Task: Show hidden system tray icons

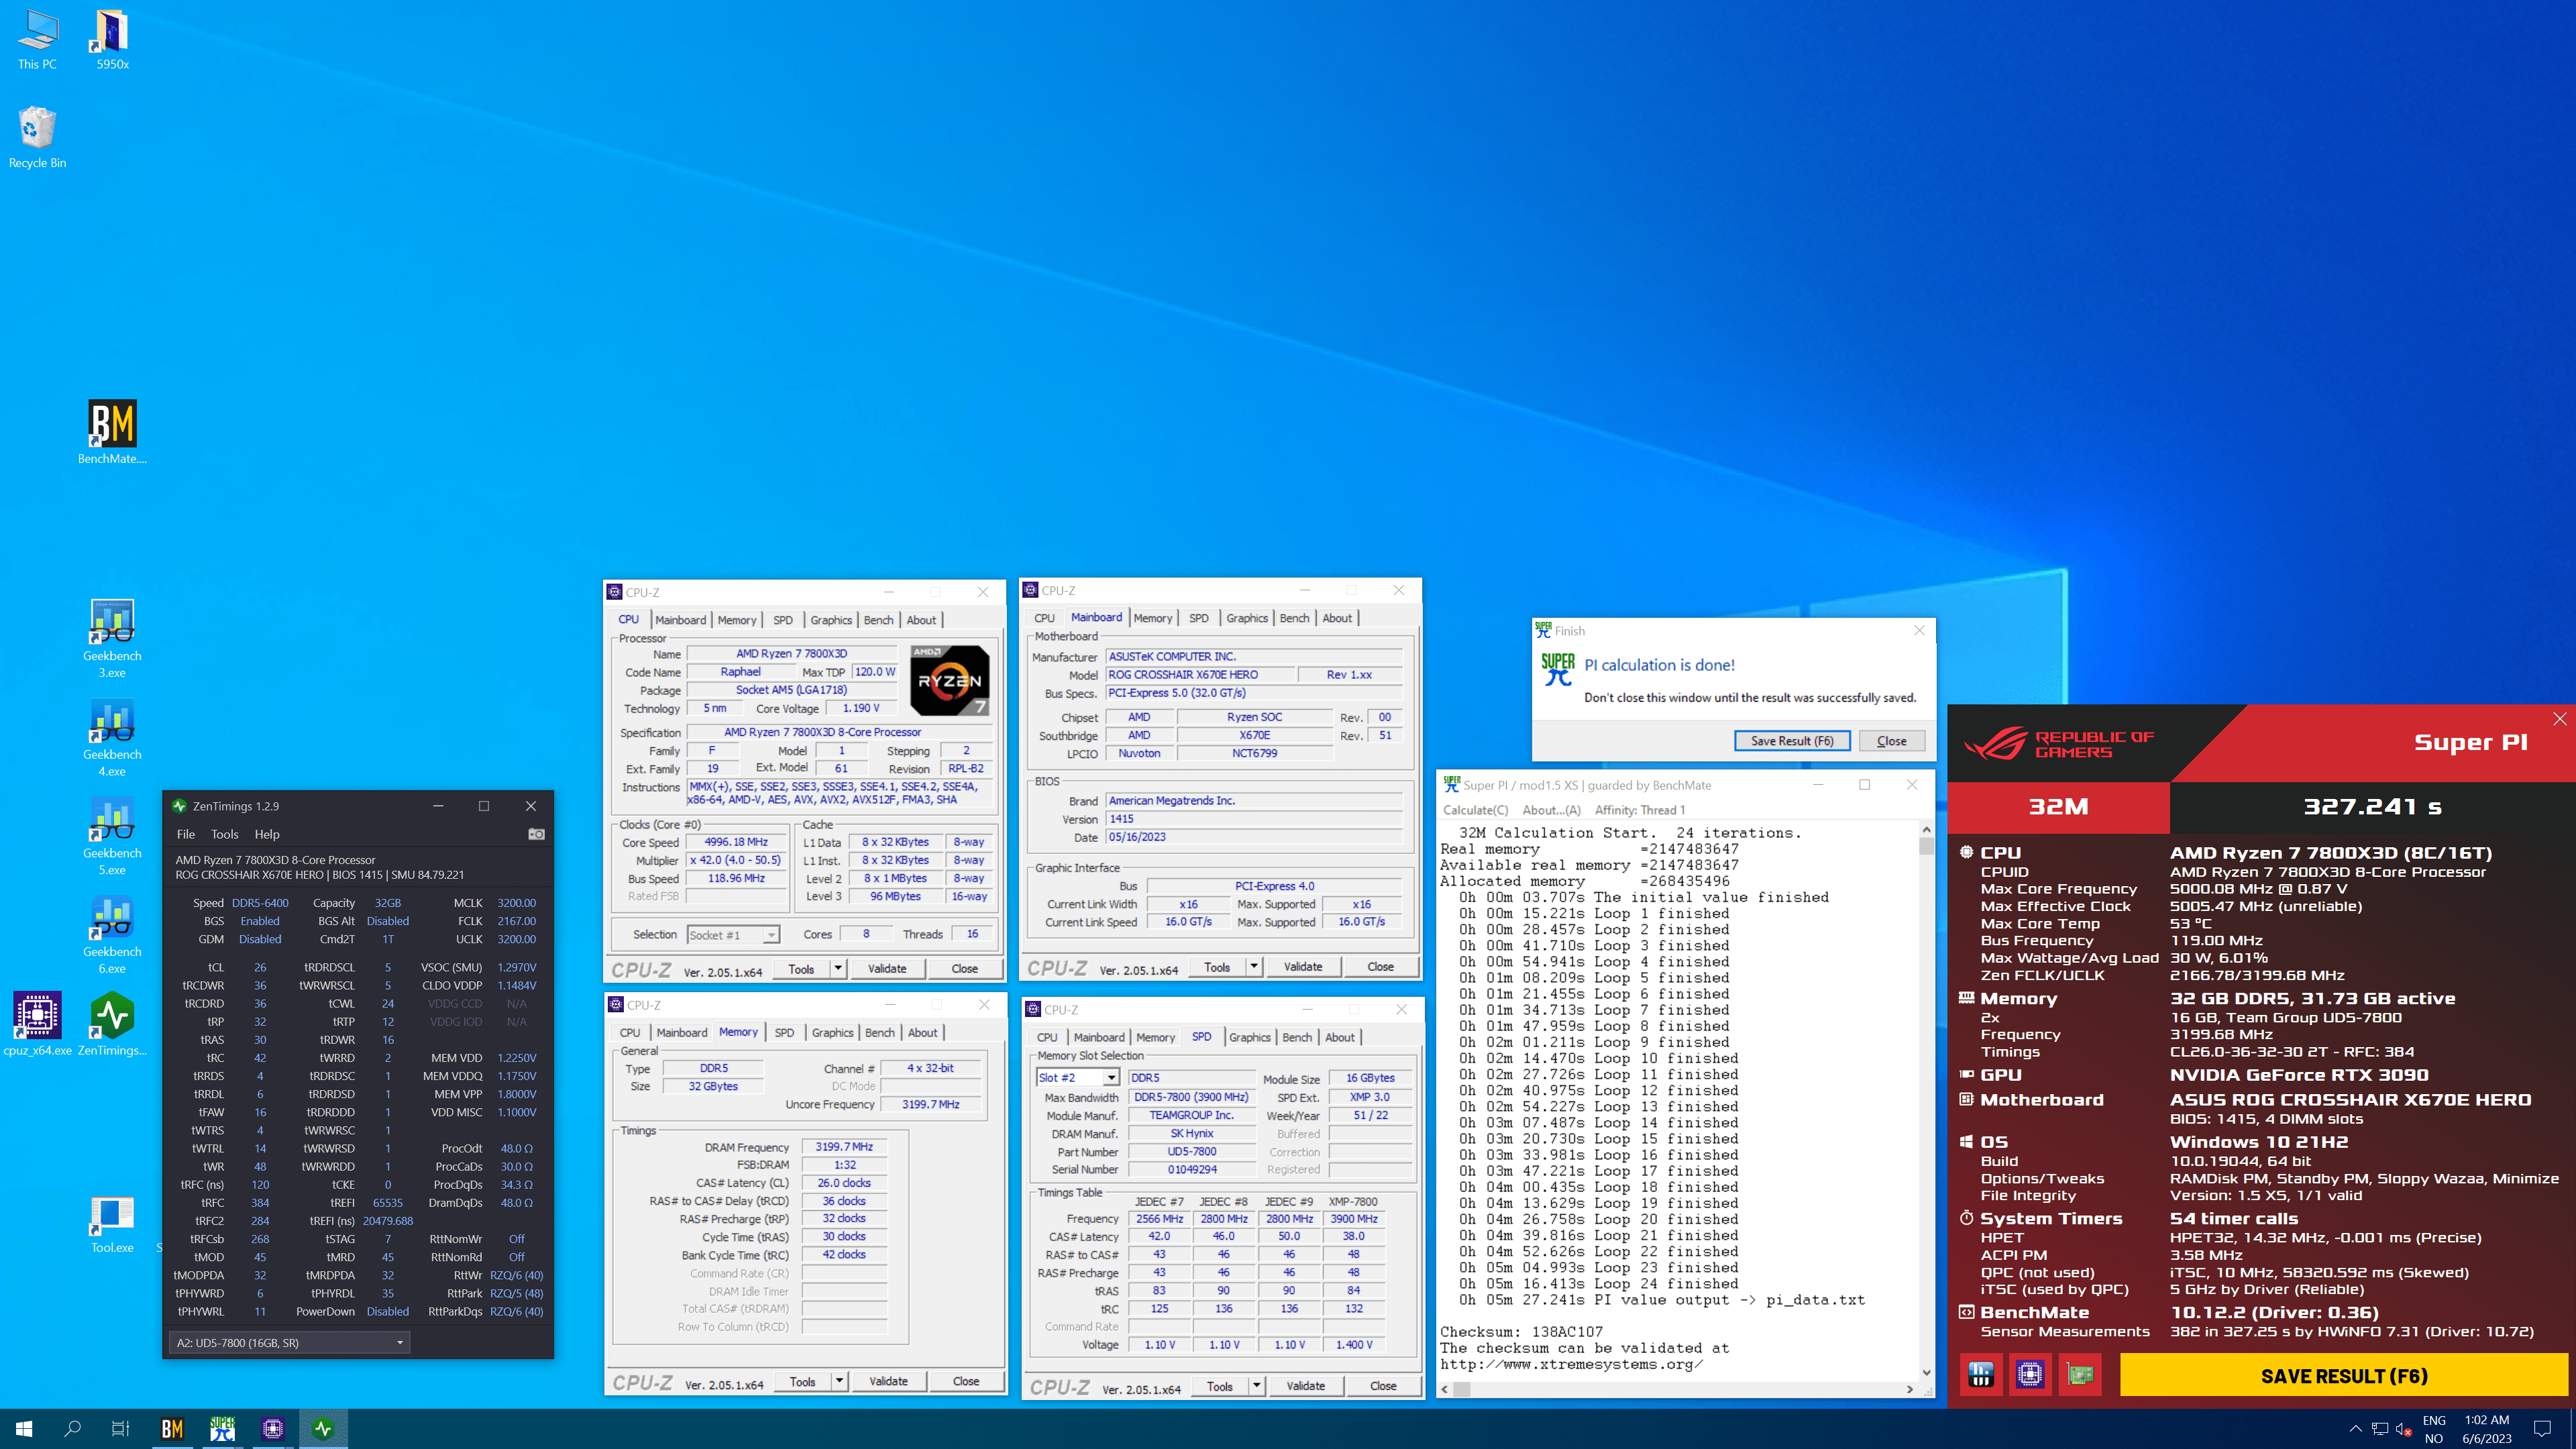Action: pos(2355,1429)
